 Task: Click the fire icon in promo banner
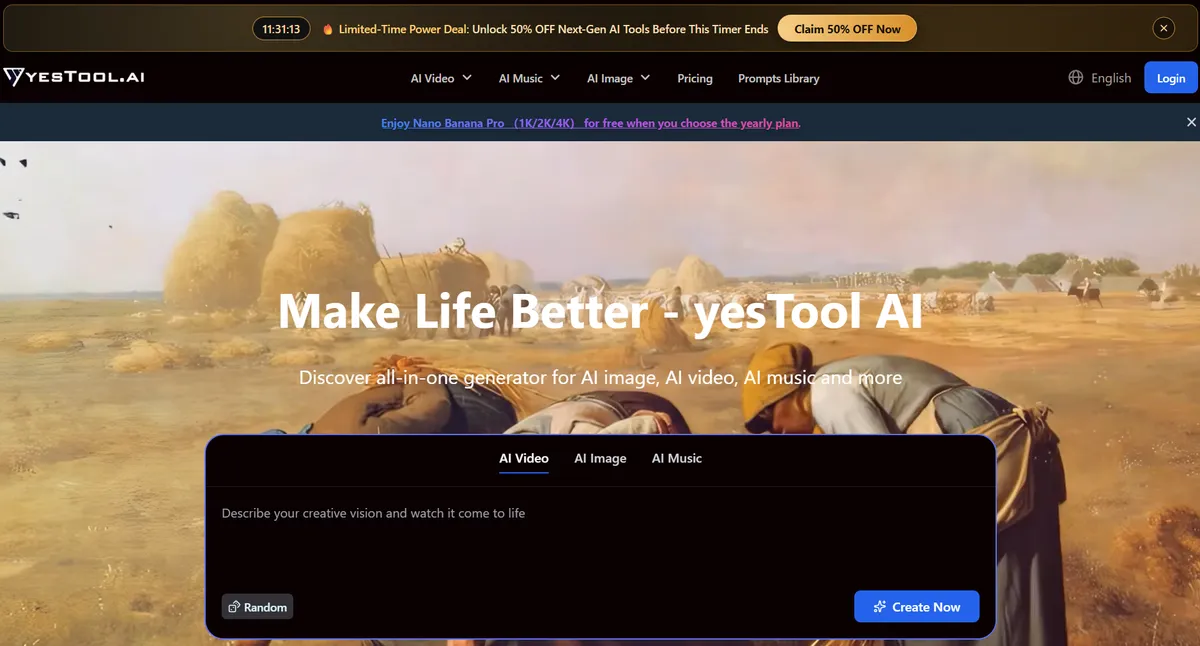pyautogui.click(x=328, y=29)
